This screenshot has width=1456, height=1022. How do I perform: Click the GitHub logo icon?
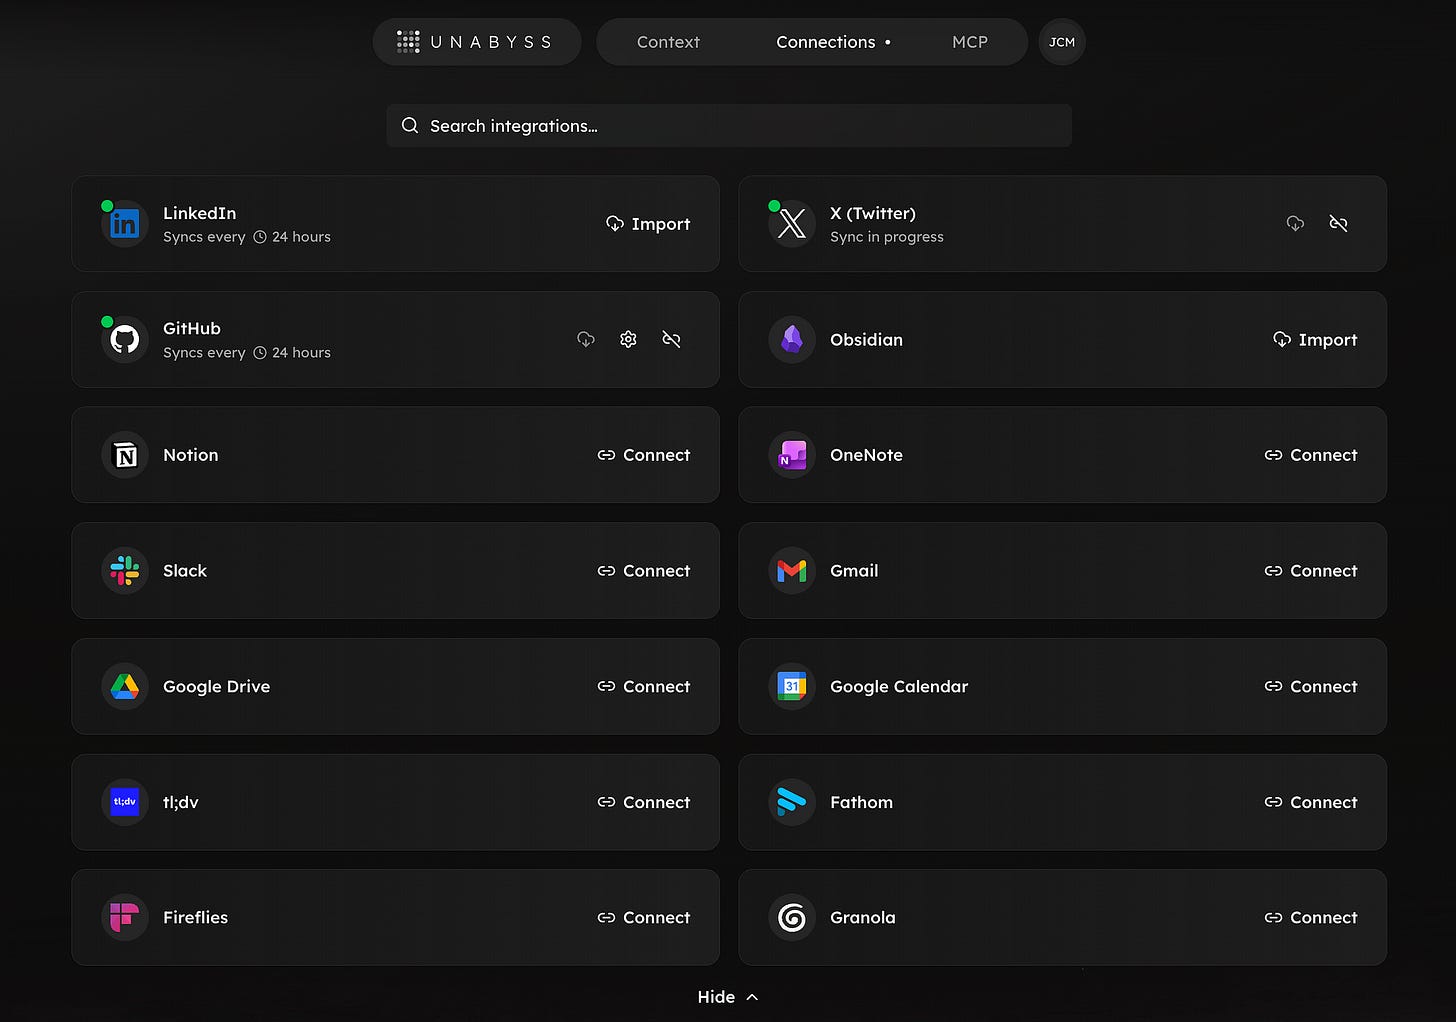[x=125, y=340]
